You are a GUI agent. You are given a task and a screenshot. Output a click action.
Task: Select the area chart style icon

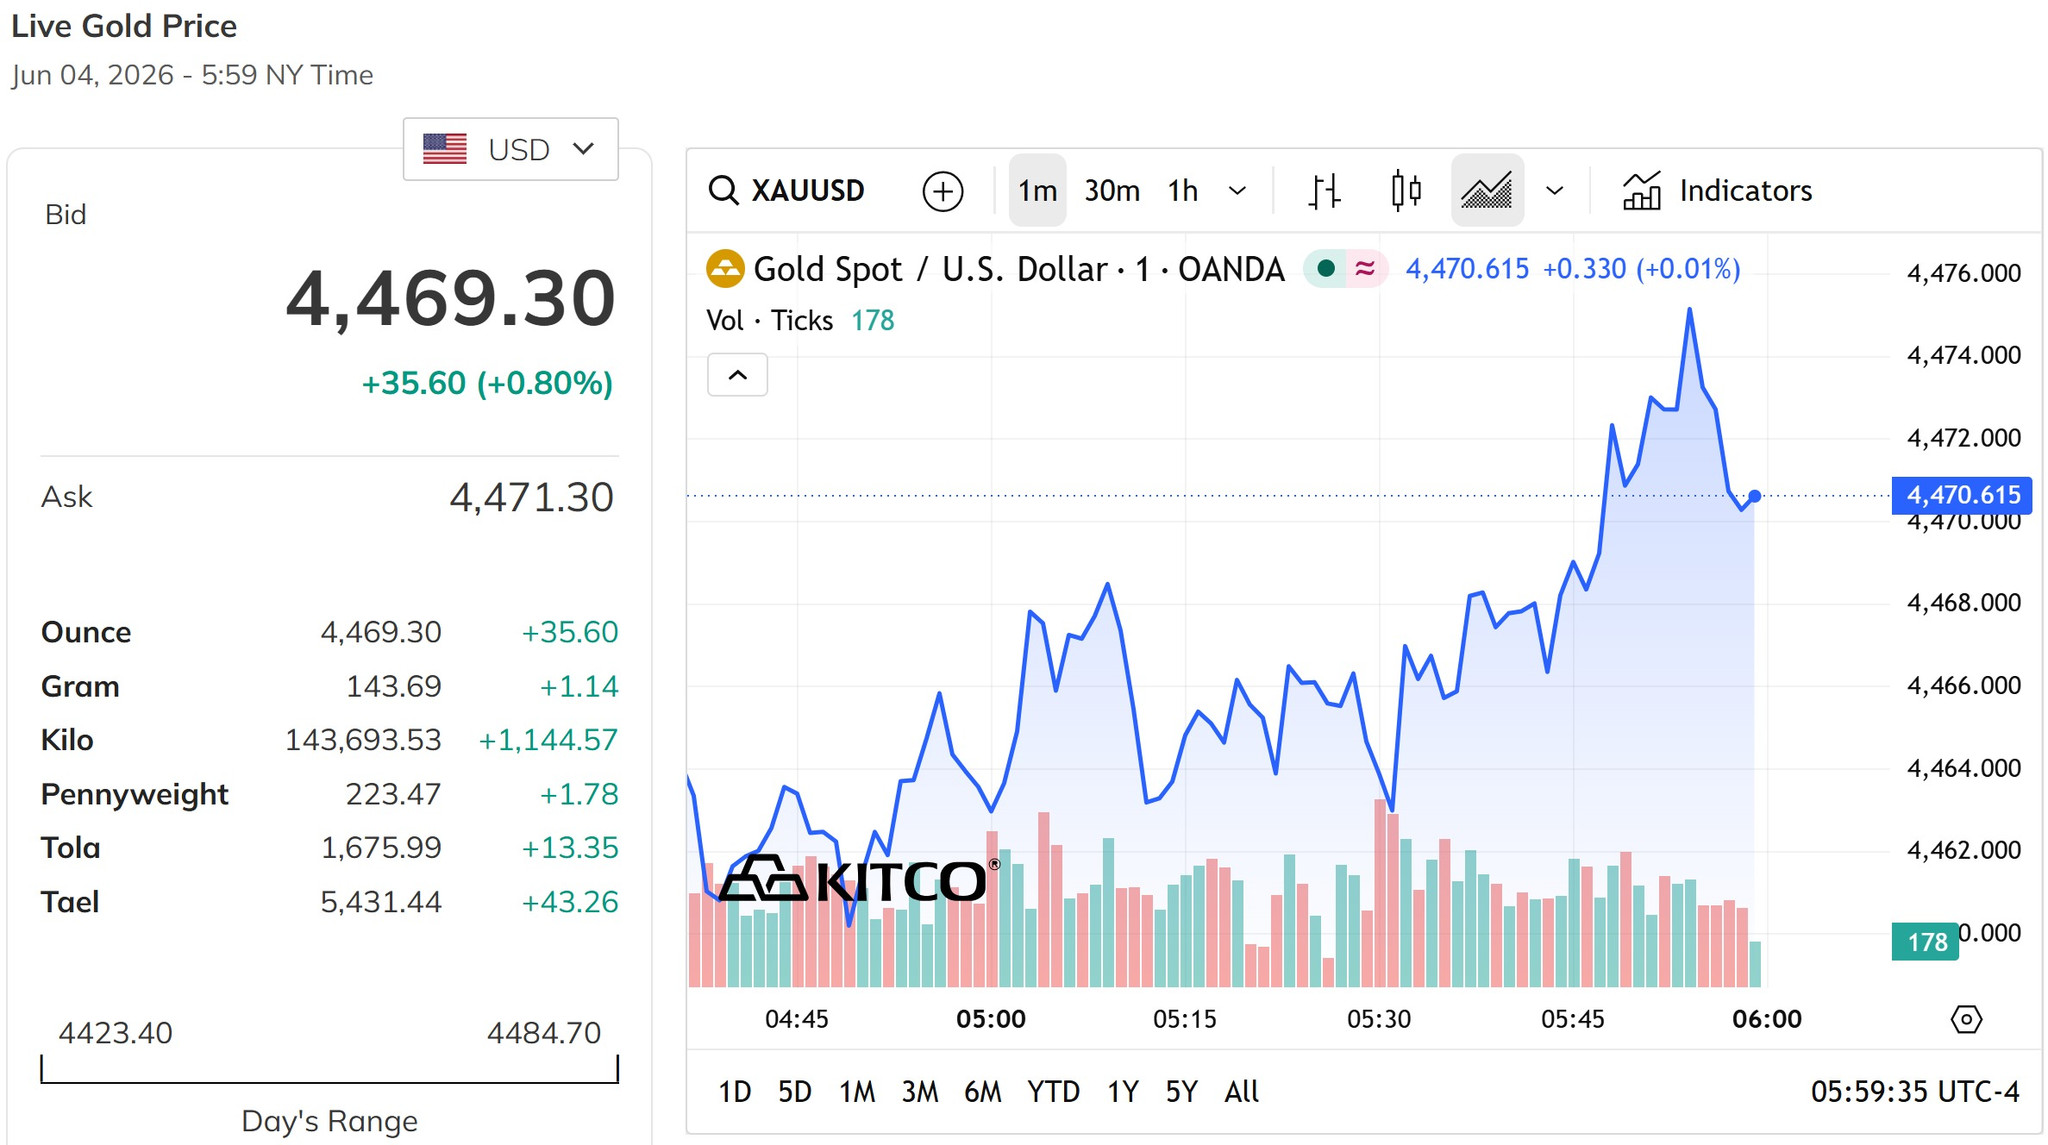tap(1487, 190)
